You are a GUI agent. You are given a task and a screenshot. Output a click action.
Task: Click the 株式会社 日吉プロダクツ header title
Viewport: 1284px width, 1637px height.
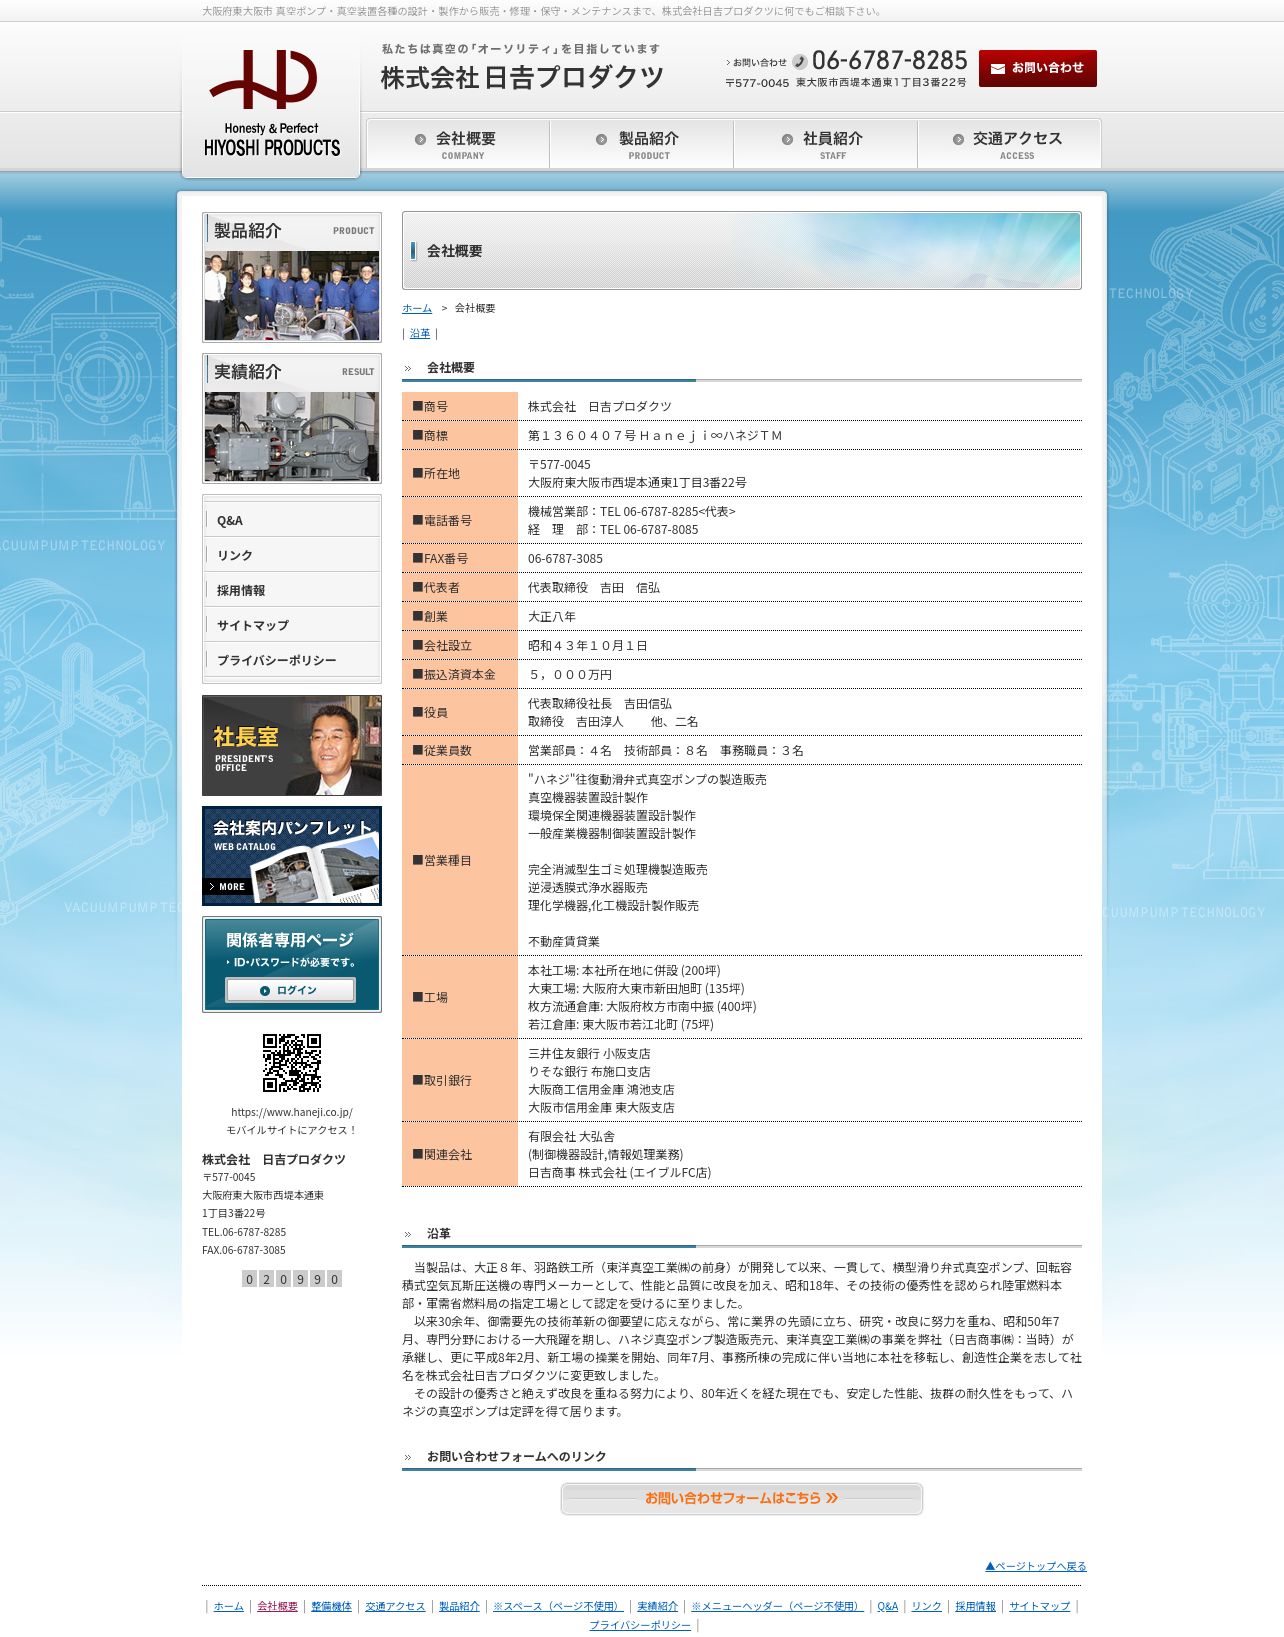tap(522, 77)
